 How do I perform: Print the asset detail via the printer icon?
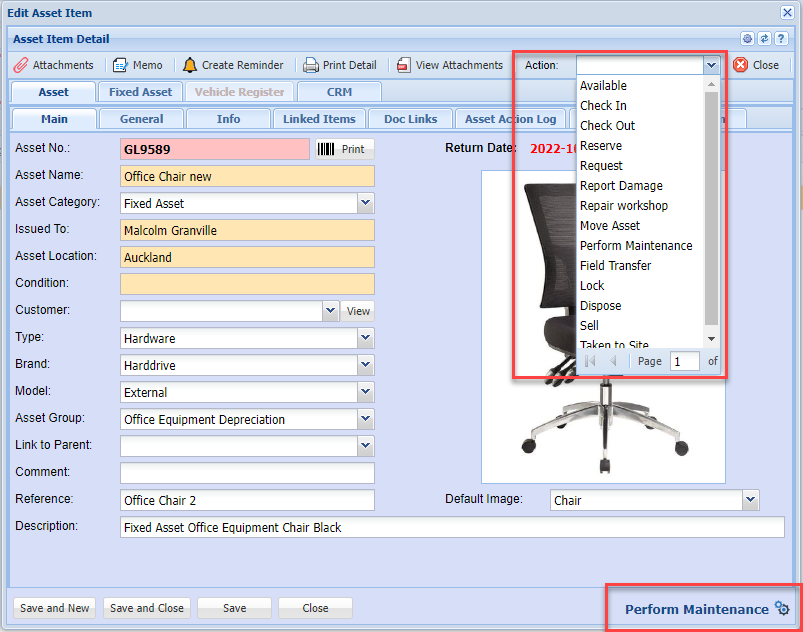(x=340, y=65)
